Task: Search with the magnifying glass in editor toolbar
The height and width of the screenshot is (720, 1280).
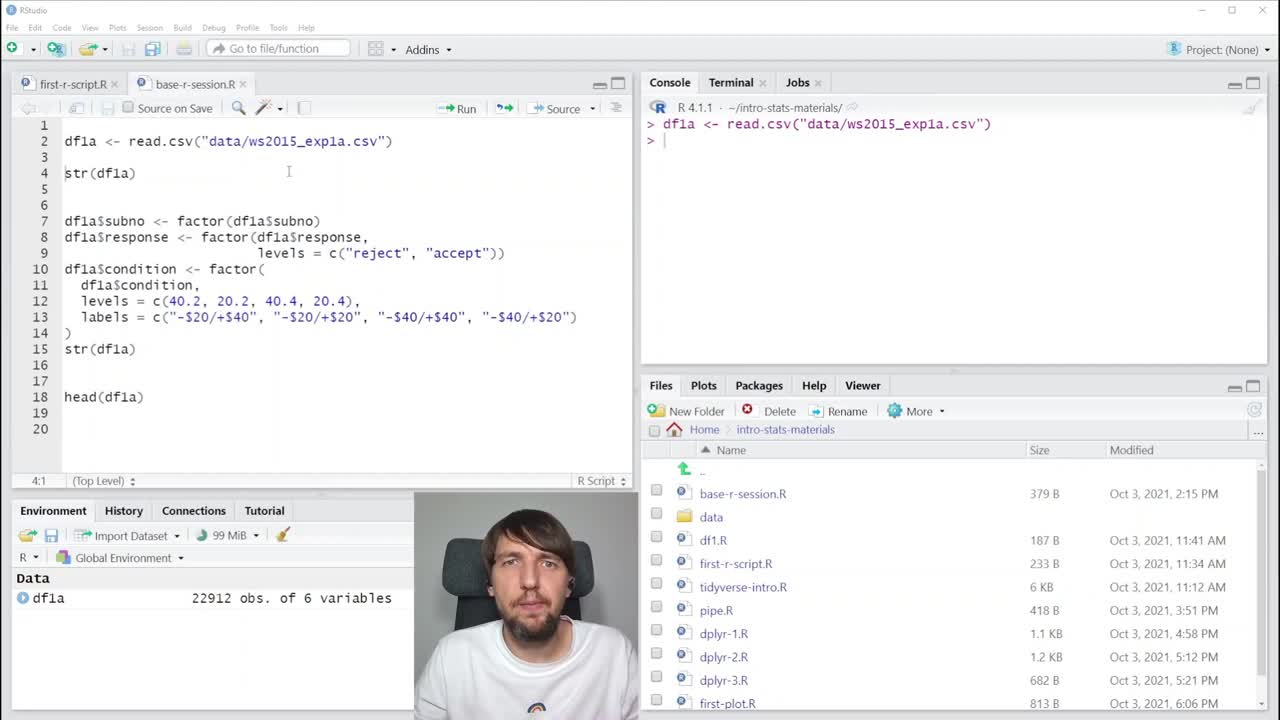Action: 240,107
